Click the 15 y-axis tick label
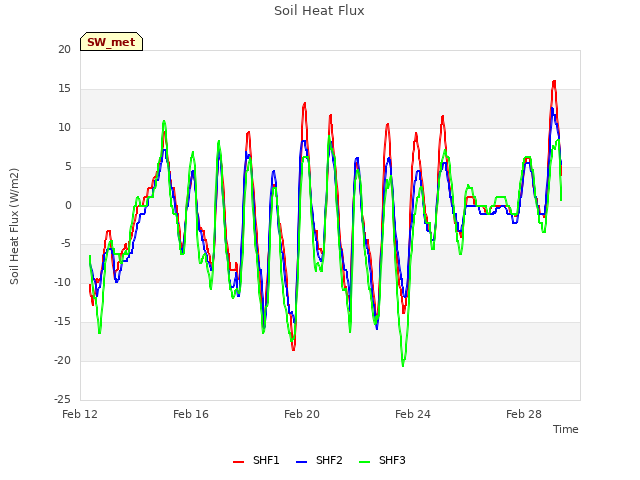Screen dimensions: 640x480 coord(64,89)
